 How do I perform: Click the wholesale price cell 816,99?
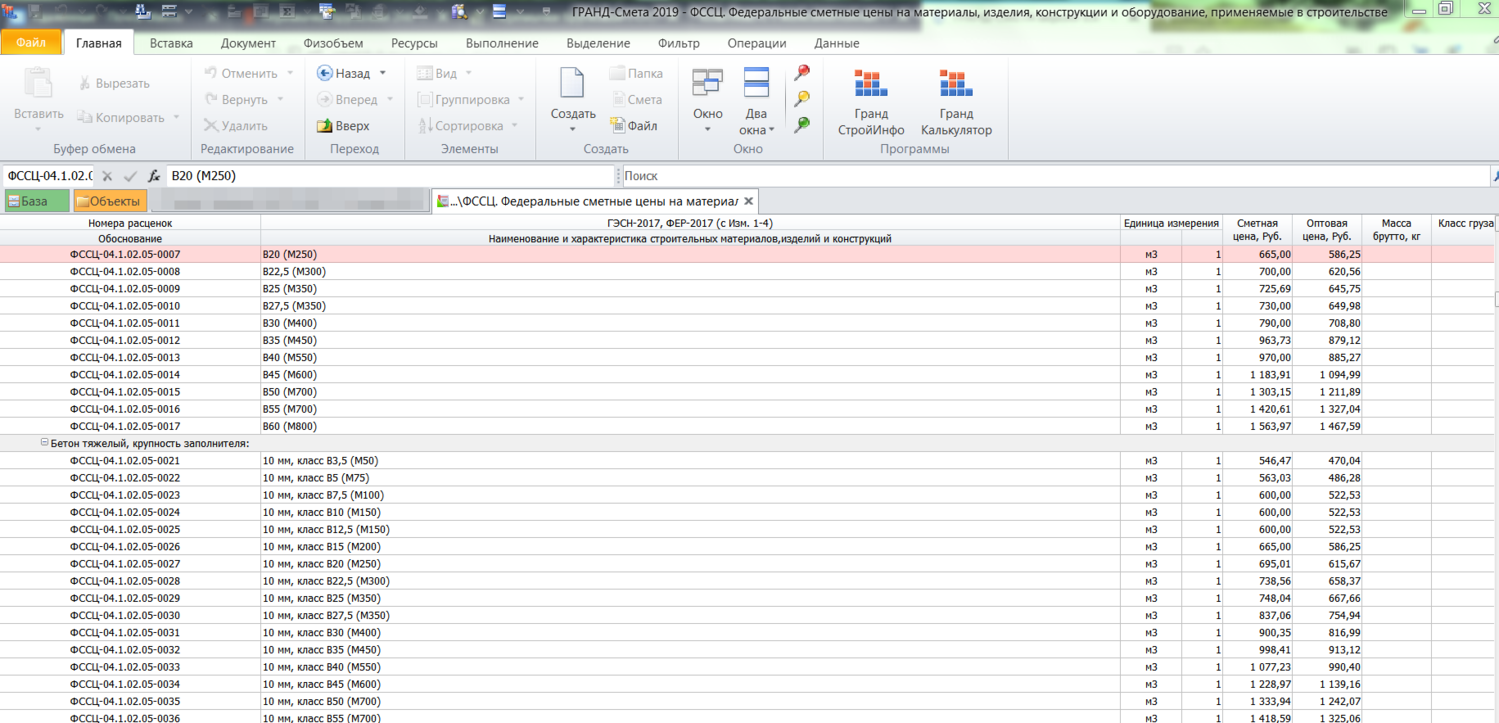1327,633
